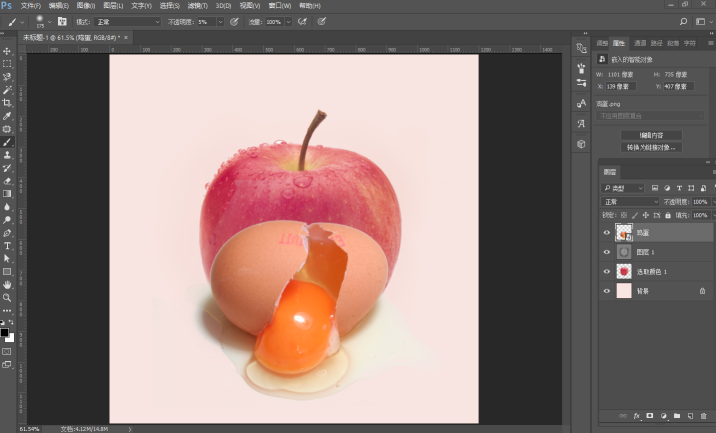Select the Hand tool

[7, 285]
